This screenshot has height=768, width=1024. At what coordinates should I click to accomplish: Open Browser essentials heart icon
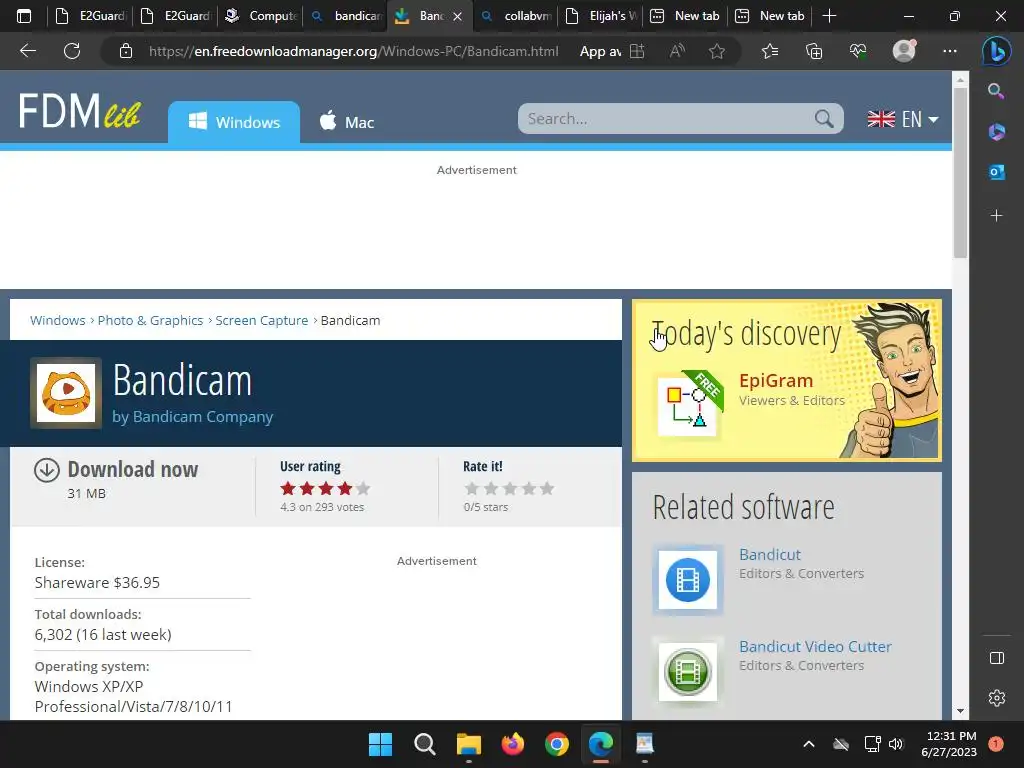[858, 51]
